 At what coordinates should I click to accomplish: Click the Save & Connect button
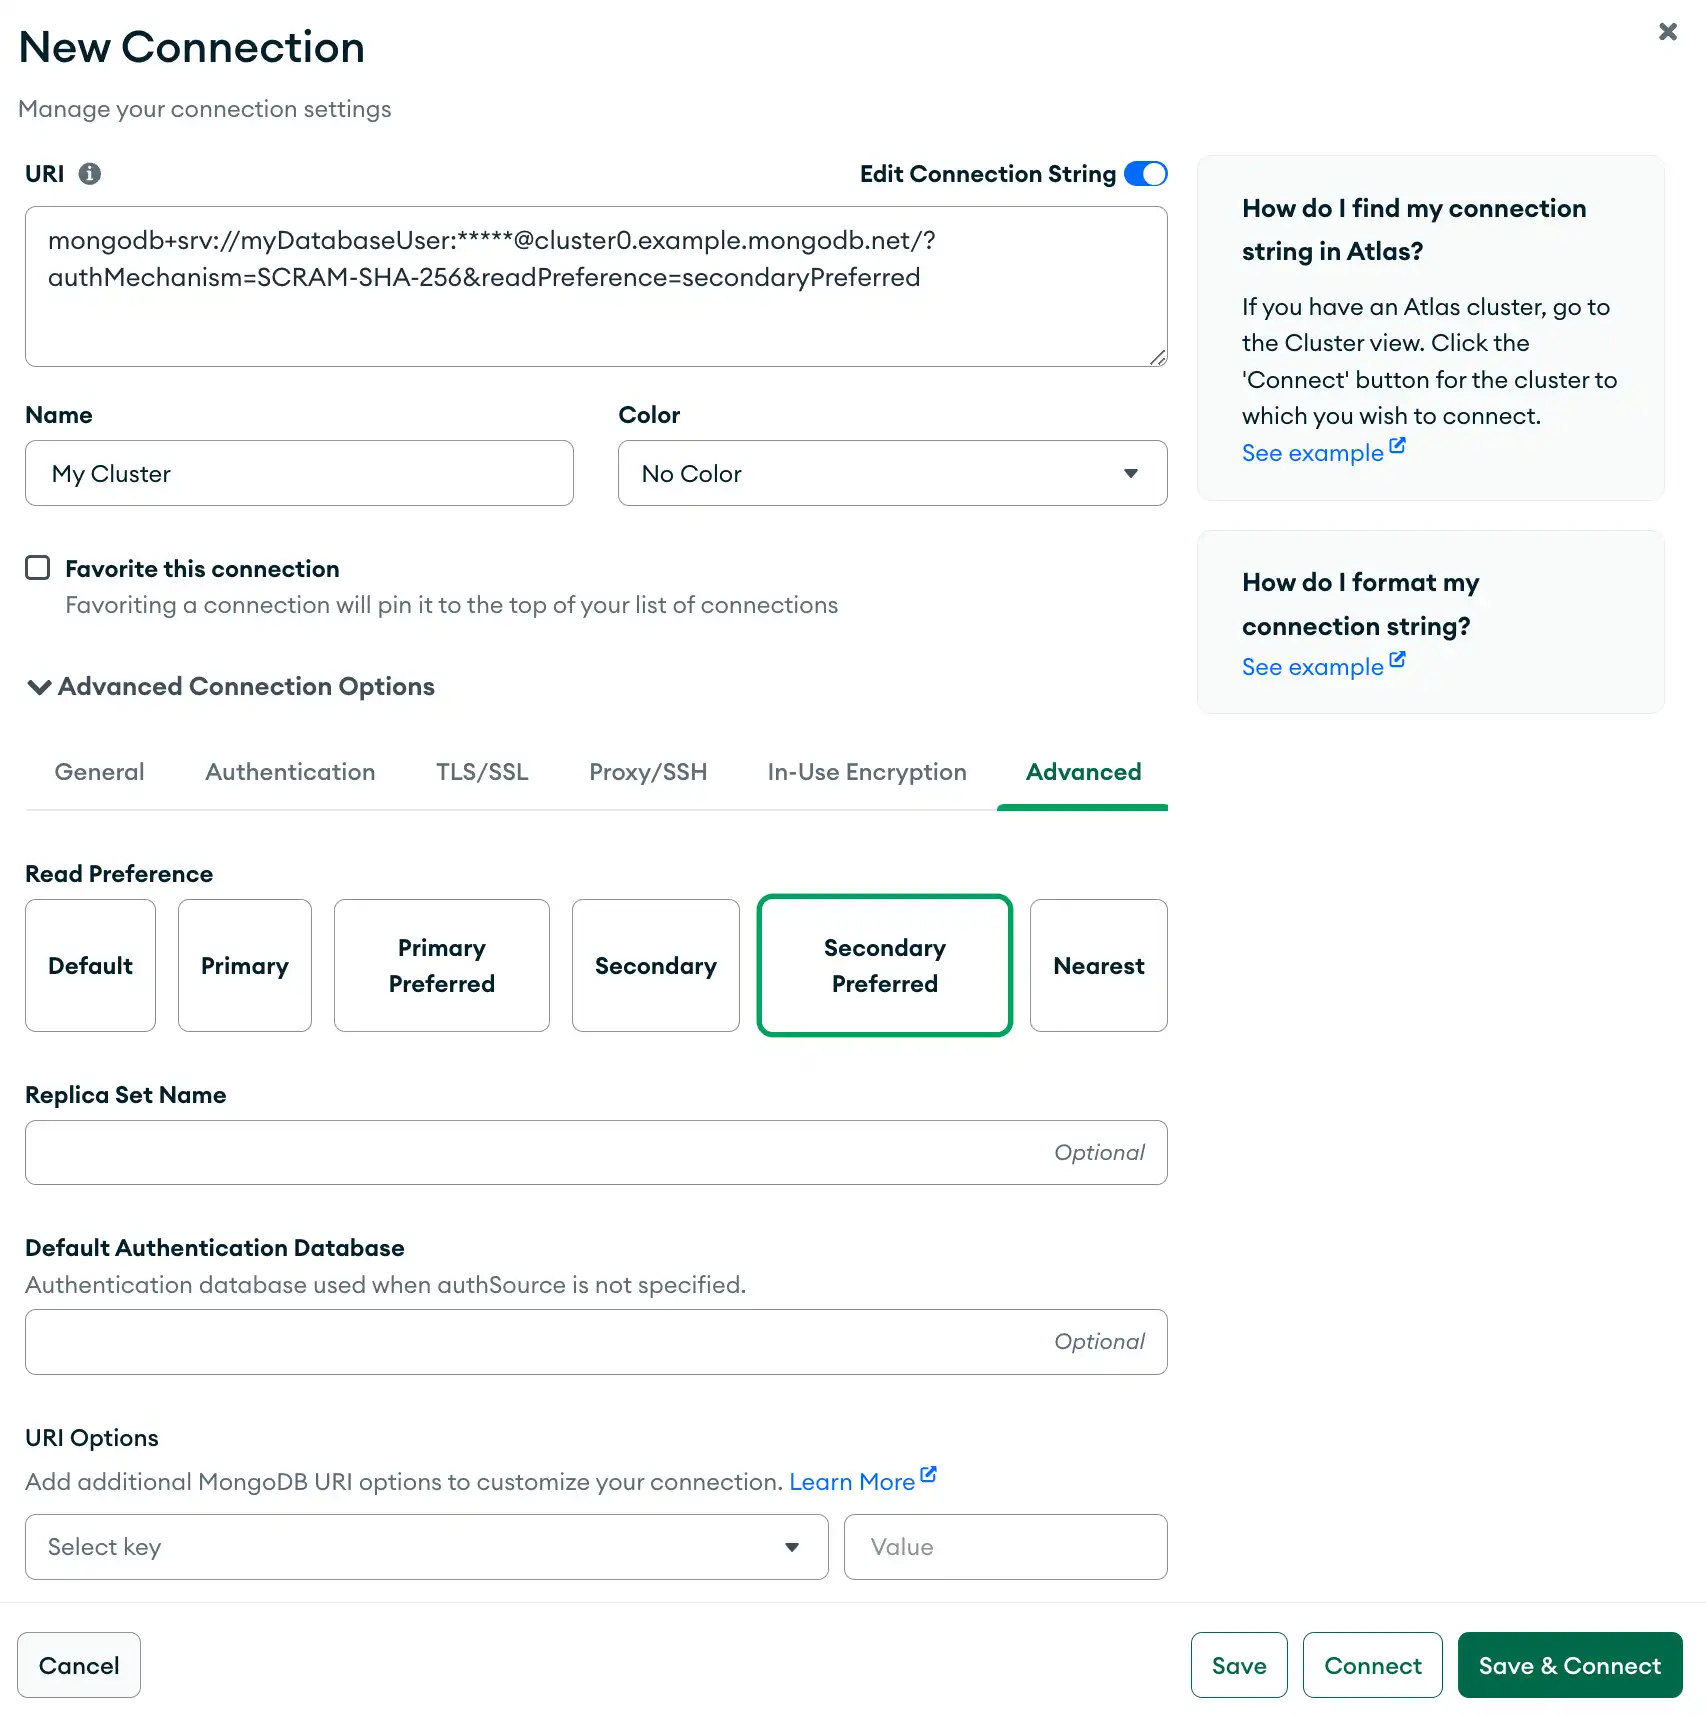(x=1569, y=1665)
